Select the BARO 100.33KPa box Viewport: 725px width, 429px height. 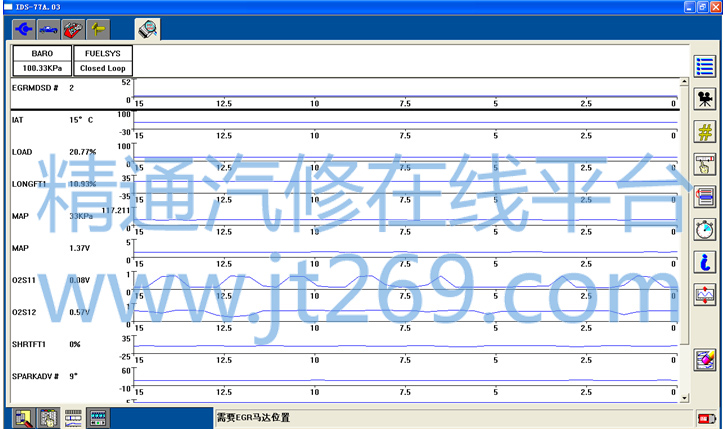click(42, 61)
